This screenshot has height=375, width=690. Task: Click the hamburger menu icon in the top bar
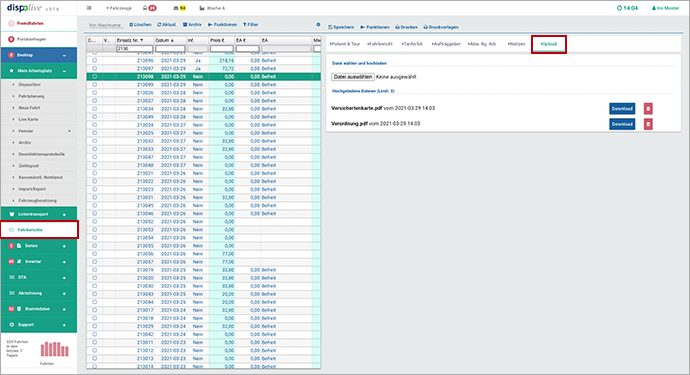[x=89, y=8]
